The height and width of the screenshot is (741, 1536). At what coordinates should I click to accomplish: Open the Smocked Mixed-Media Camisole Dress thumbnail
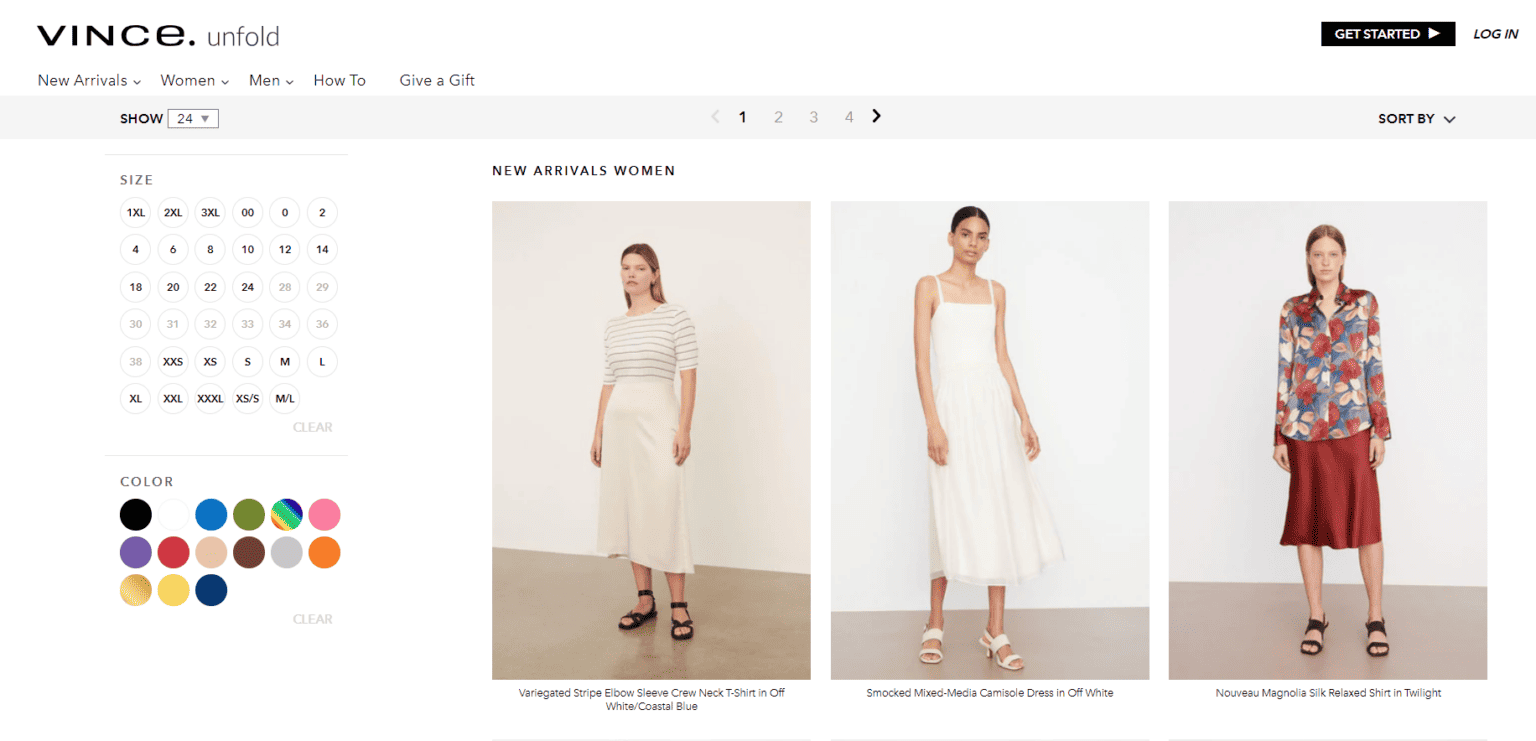click(x=989, y=440)
